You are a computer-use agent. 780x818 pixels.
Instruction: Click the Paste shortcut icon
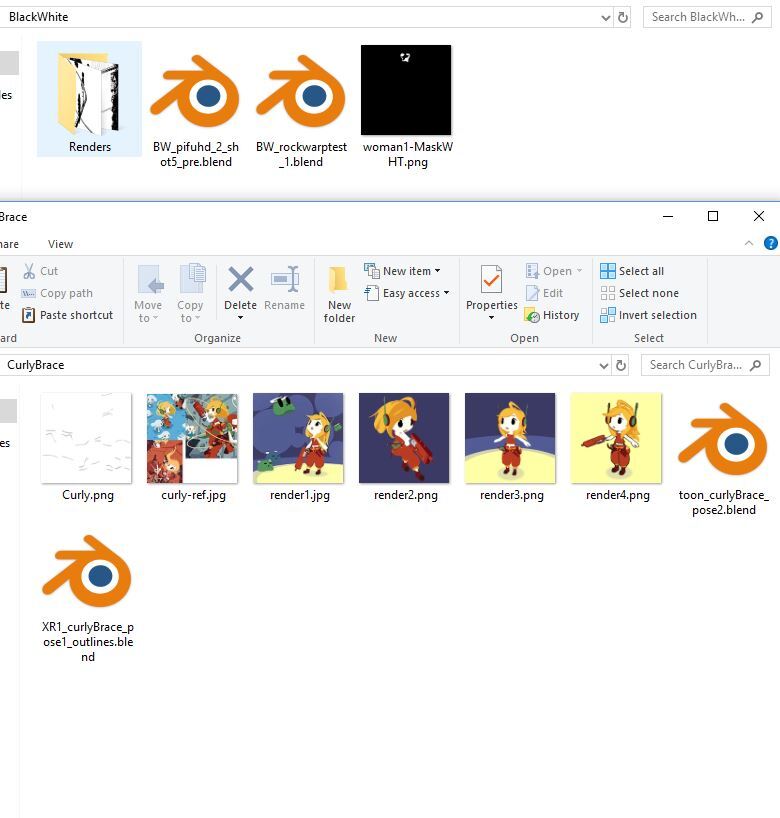pyautogui.click(x=28, y=315)
